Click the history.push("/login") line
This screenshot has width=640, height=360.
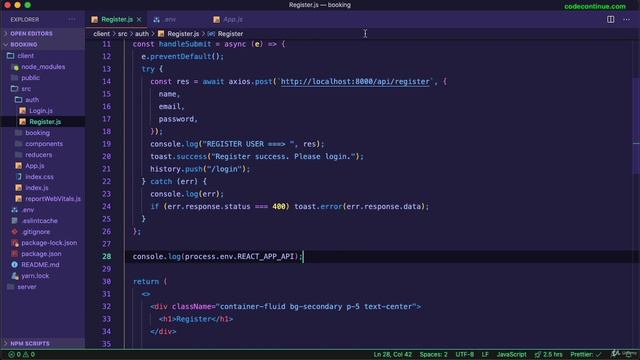[x=200, y=169]
